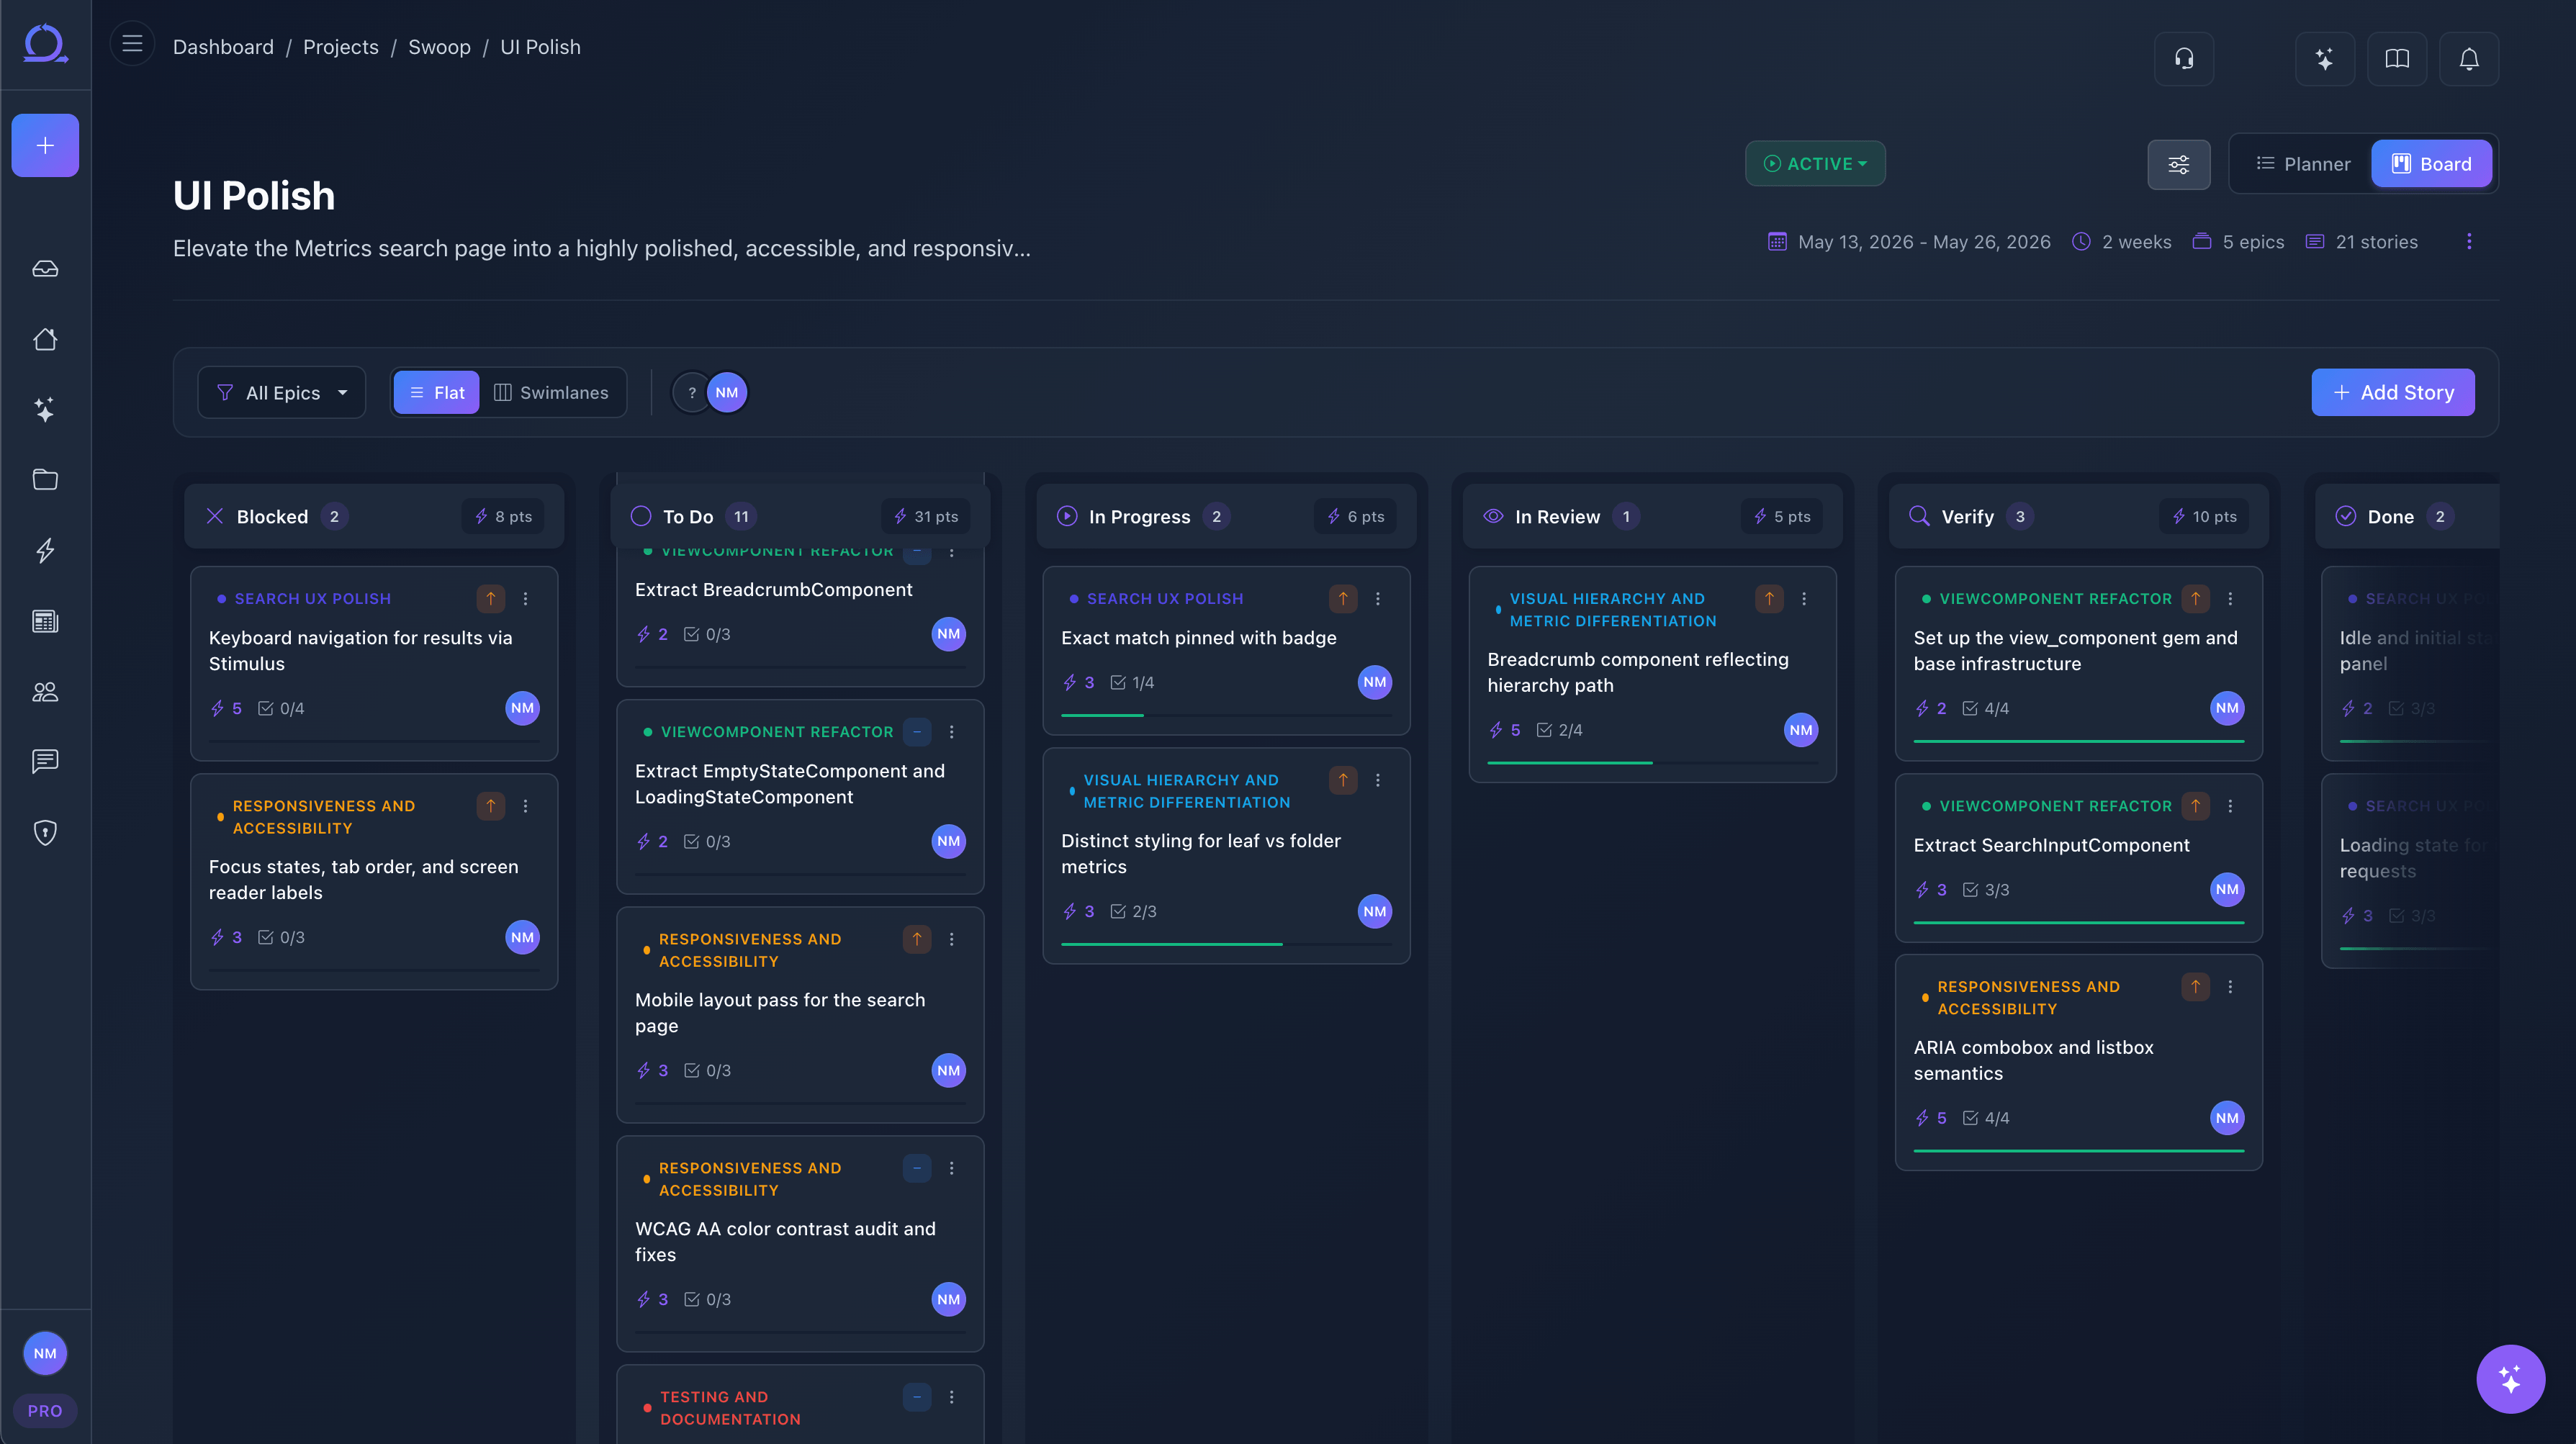Screen dimensions: 2576x1444
Task: Click progress bar on Breadcrumb component card
Action: [x=1652, y=763]
